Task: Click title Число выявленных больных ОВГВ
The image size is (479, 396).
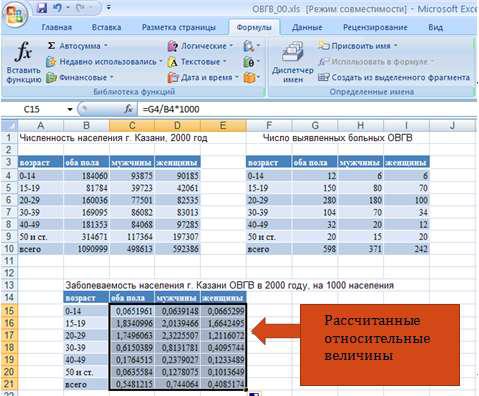Action: point(337,137)
